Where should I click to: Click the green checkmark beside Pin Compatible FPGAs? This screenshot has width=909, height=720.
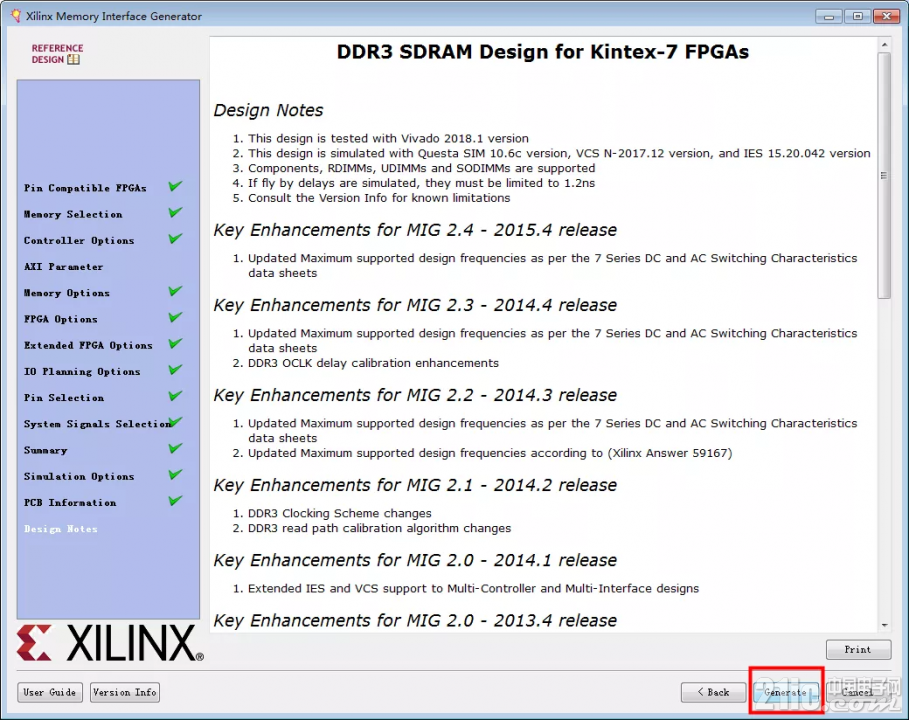point(175,186)
